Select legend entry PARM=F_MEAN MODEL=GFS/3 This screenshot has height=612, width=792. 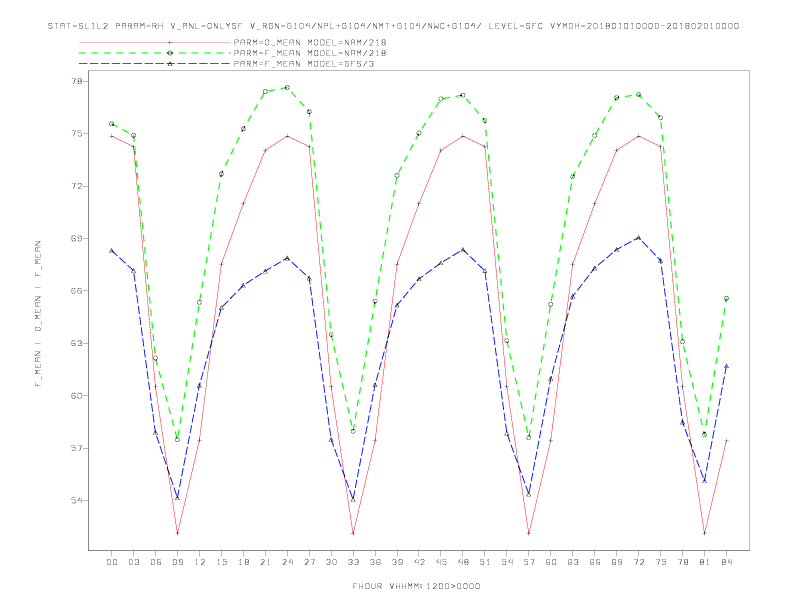[304, 64]
